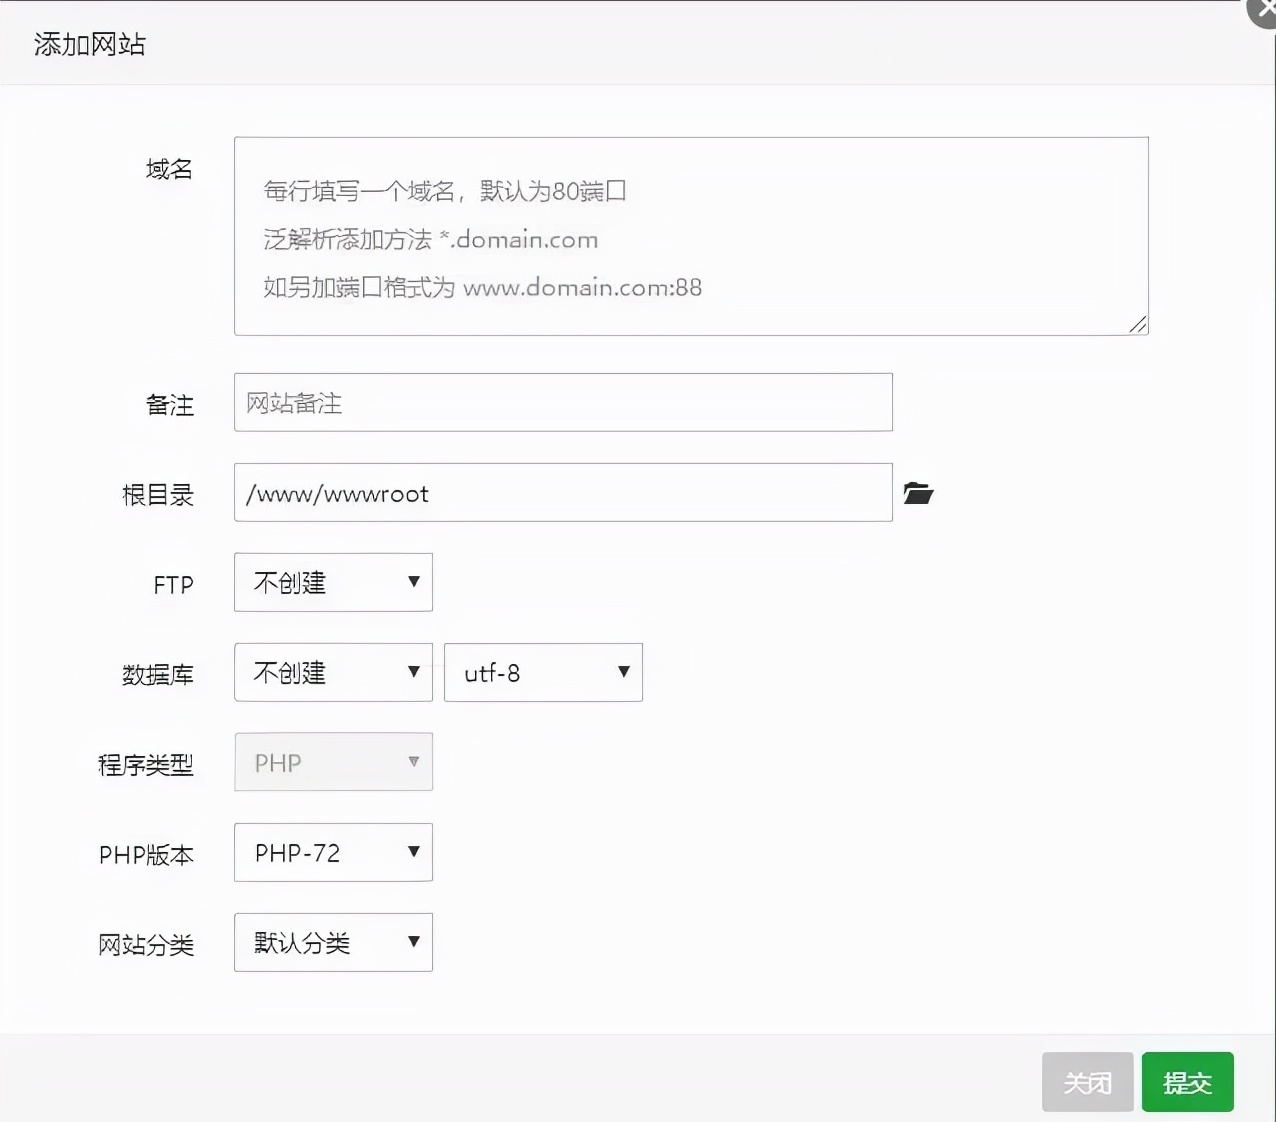Click the 网站备注 remark field
The height and width of the screenshot is (1122, 1276).
pos(562,402)
